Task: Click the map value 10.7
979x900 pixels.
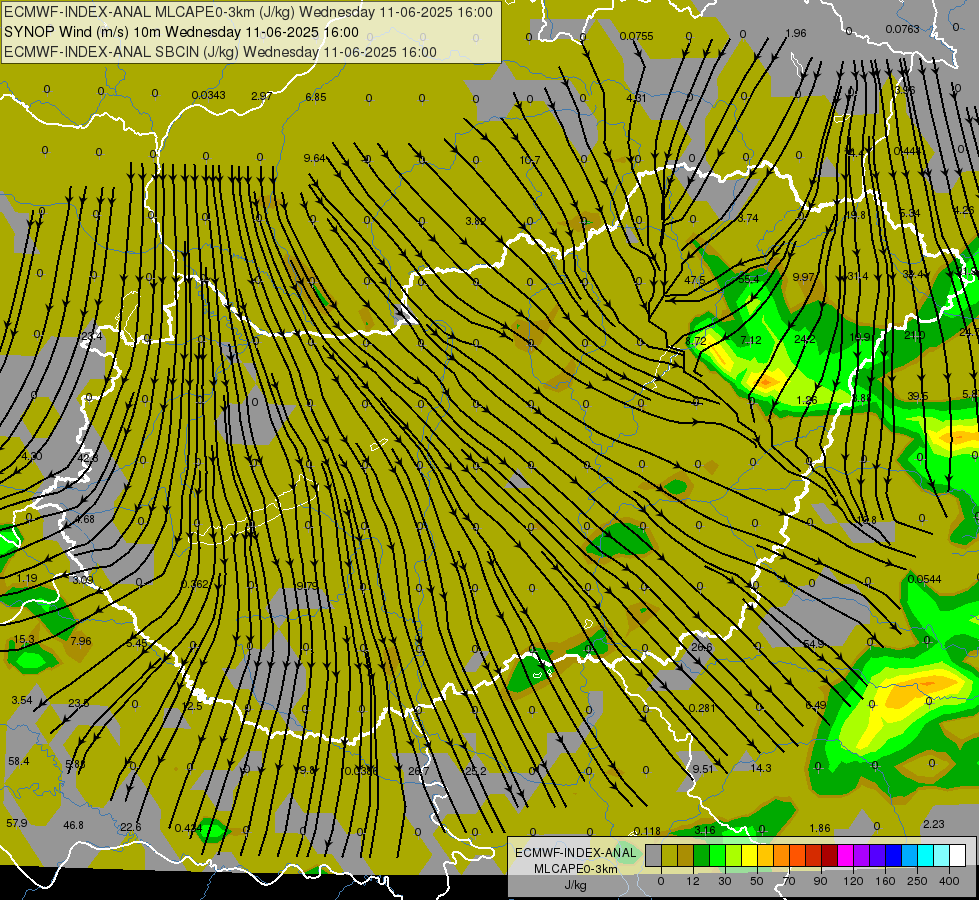Action: (529, 161)
